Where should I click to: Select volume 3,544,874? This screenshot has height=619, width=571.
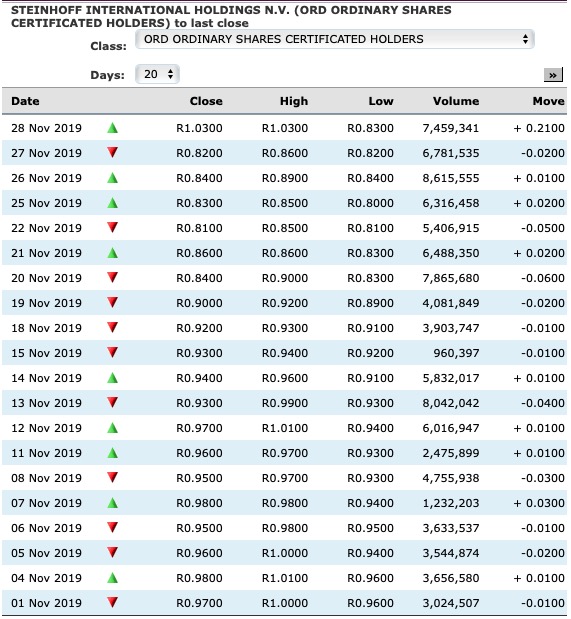[x=451, y=553]
